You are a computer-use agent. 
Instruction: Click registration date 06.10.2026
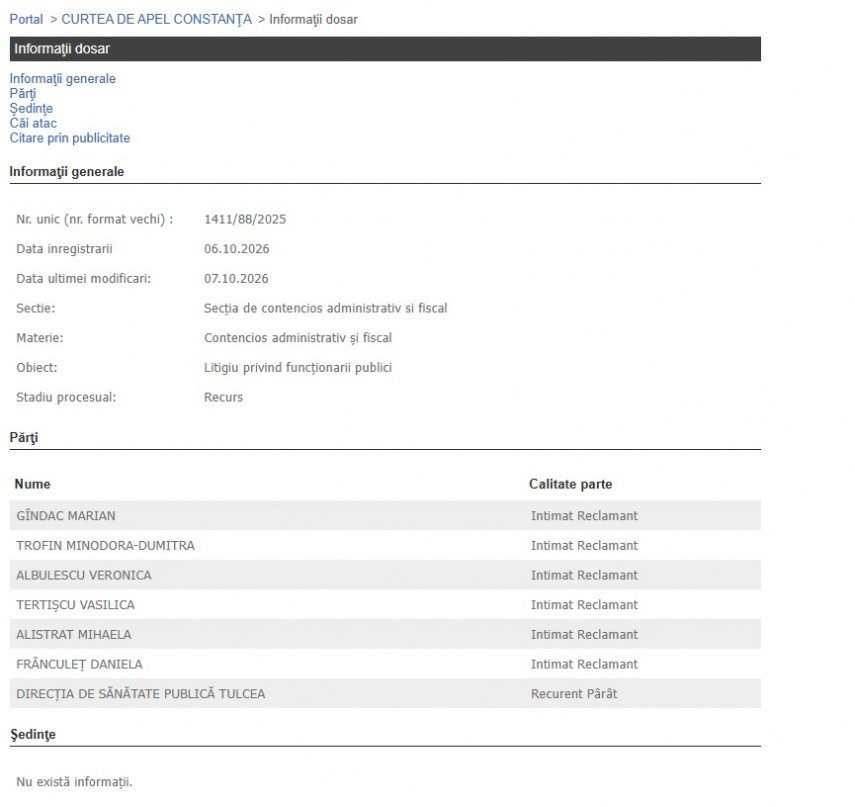[x=237, y=249]
